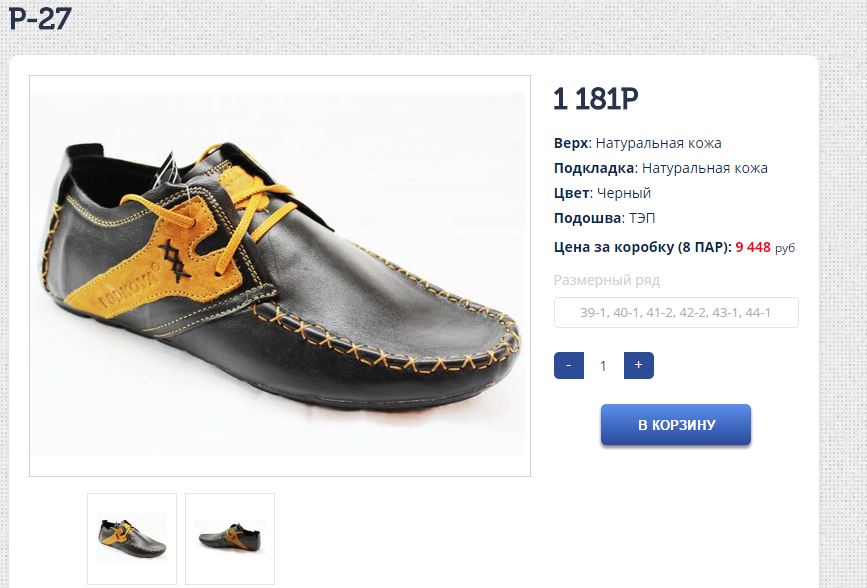Click the Цвет: Черный line

point(602,193)
